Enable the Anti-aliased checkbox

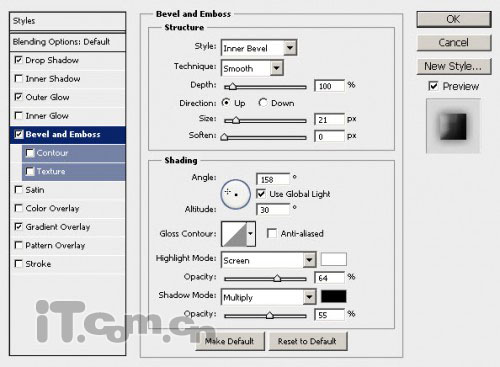point(272,233)
